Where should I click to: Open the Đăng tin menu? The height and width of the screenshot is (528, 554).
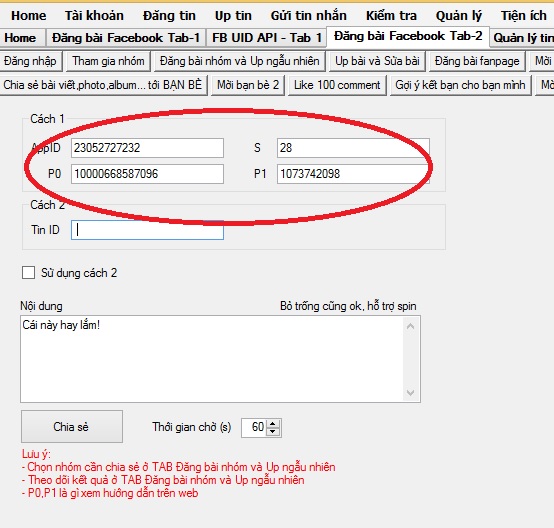(x=169, y=16)
